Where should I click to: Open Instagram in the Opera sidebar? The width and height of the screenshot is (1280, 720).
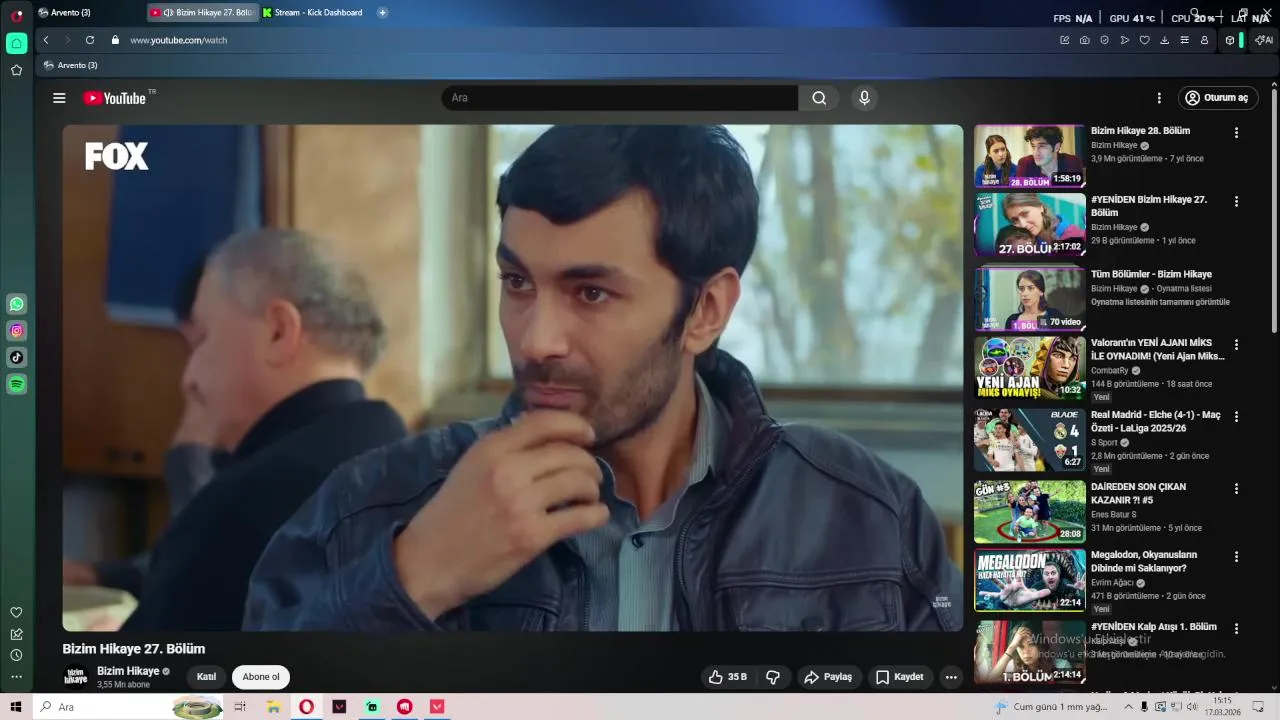(x=17, y=331)
